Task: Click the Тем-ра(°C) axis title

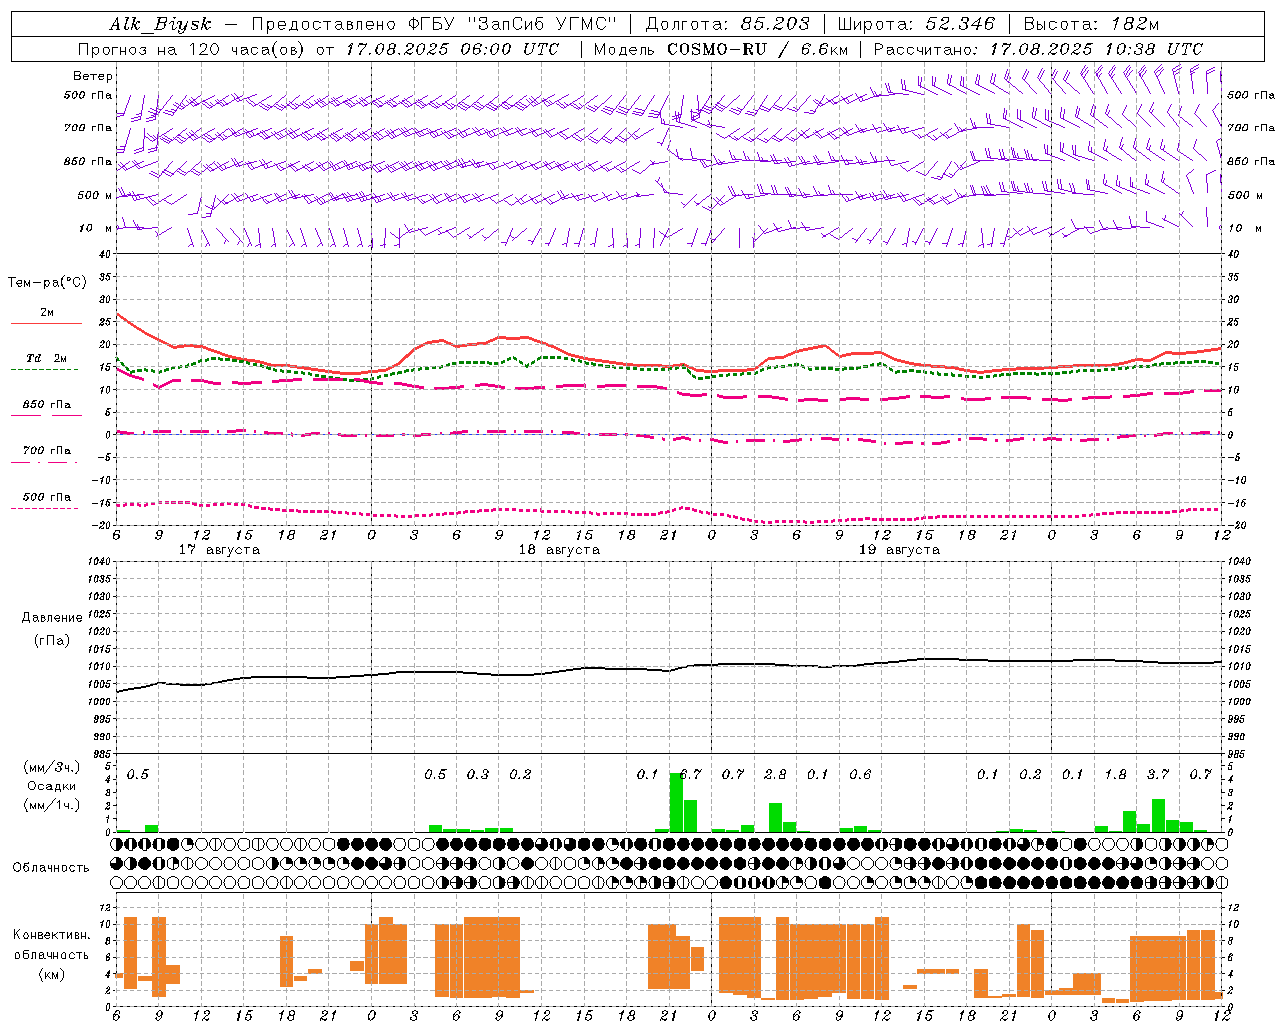Action: 47,283
